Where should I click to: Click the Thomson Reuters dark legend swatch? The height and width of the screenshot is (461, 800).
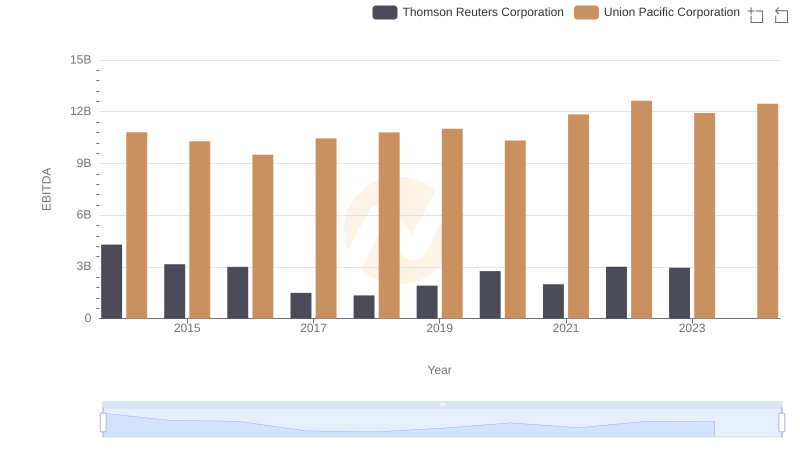click(385, 12)
